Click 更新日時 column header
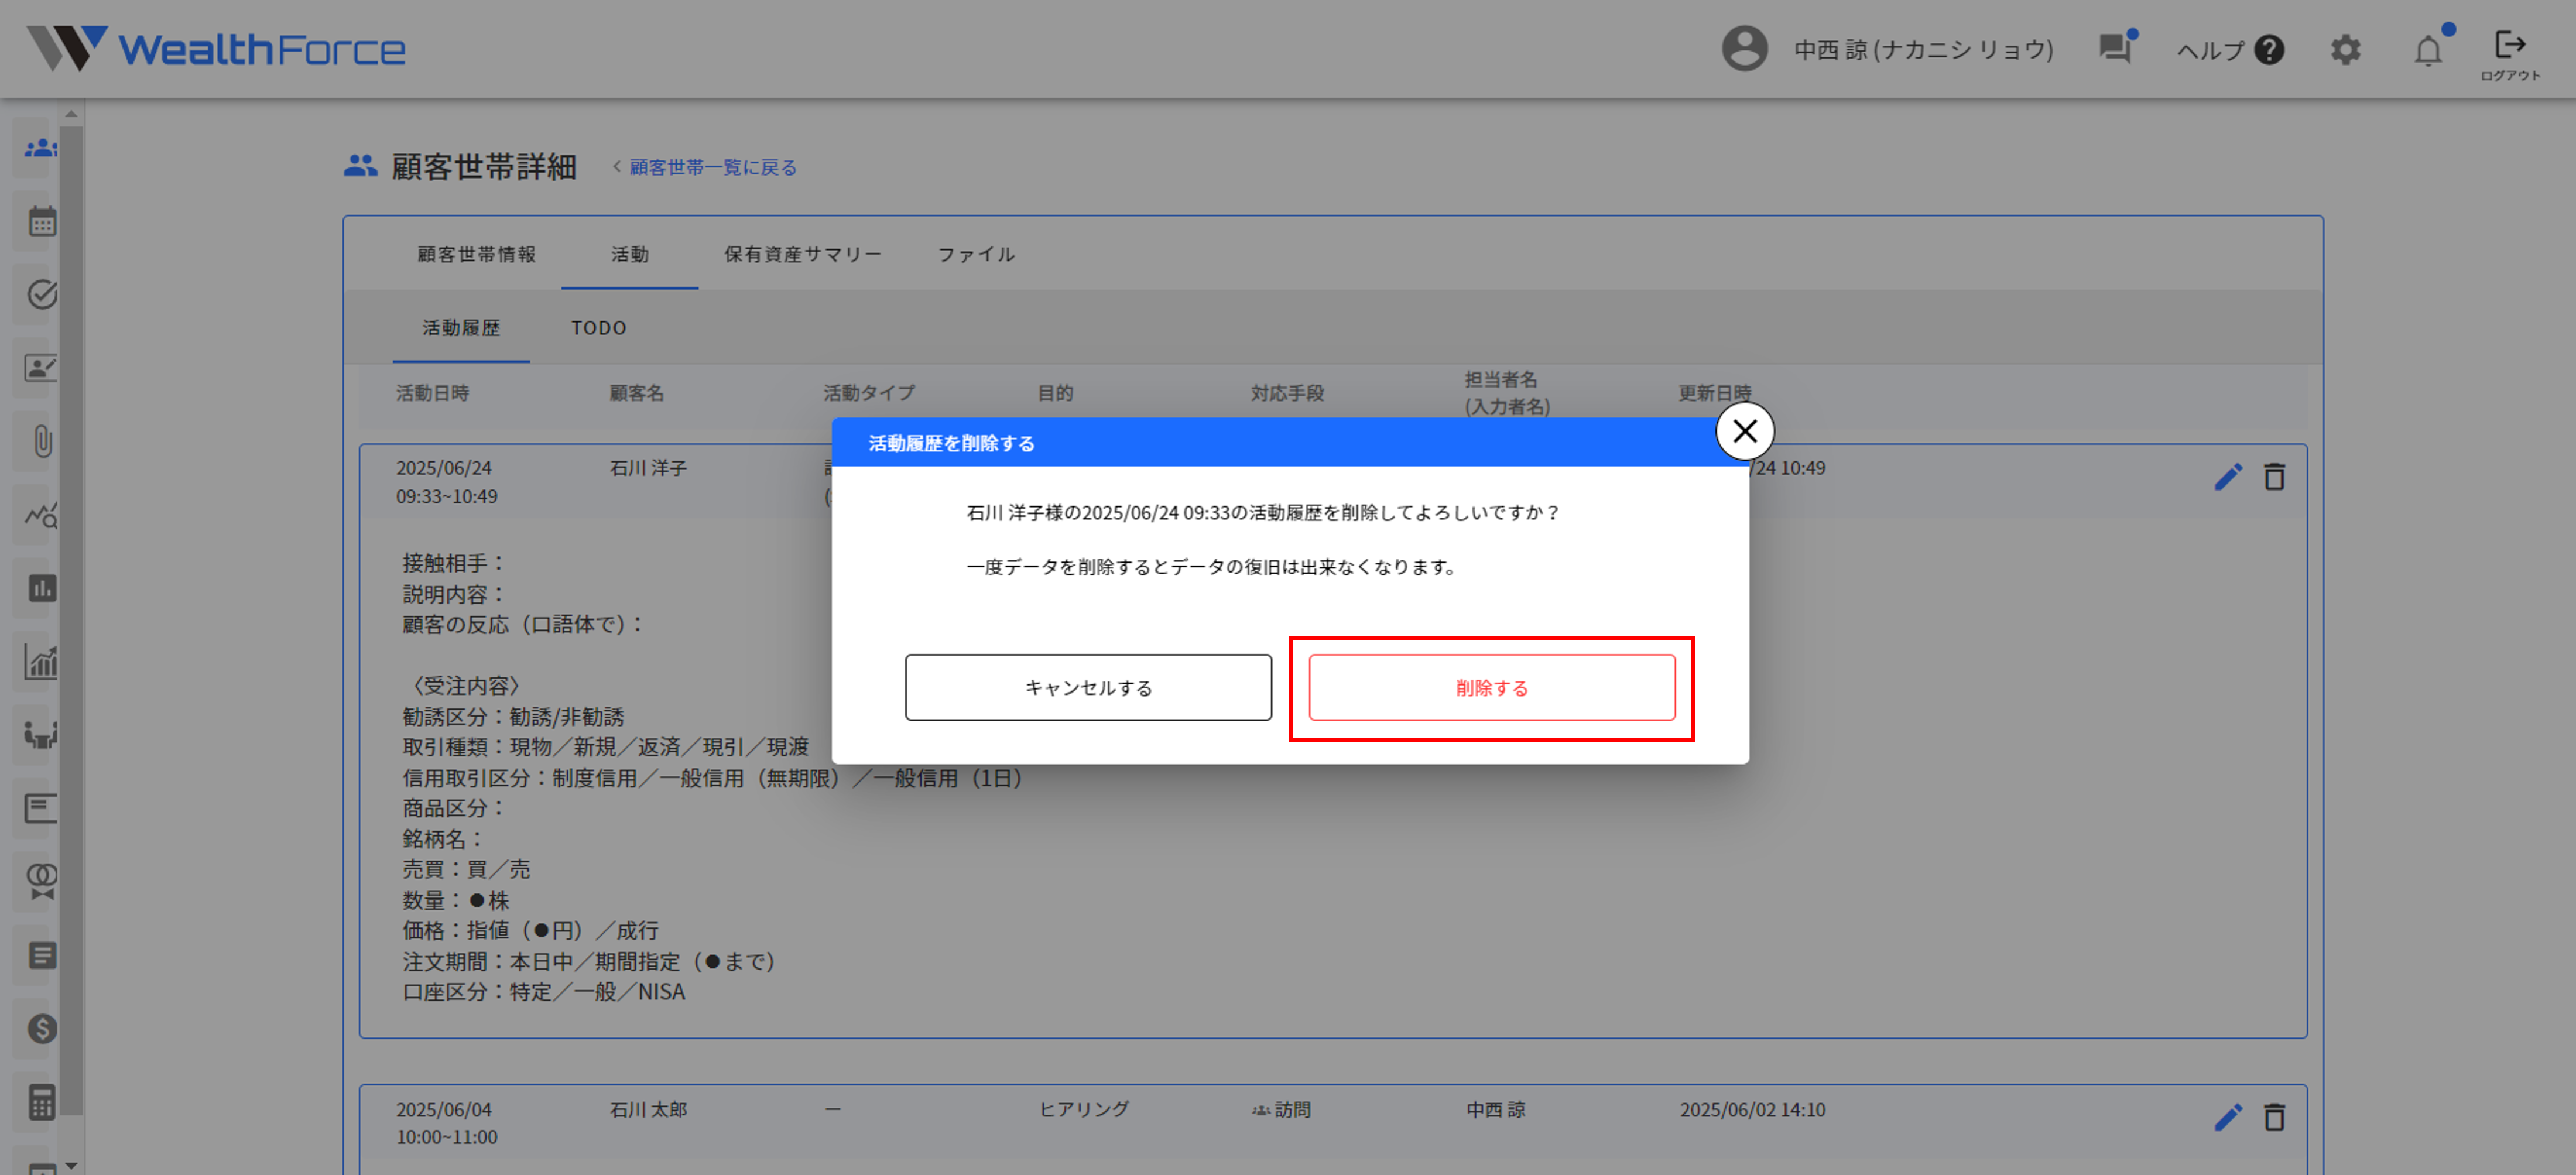Viewport: 2576px width, 1175px height. click(1714, 393)
